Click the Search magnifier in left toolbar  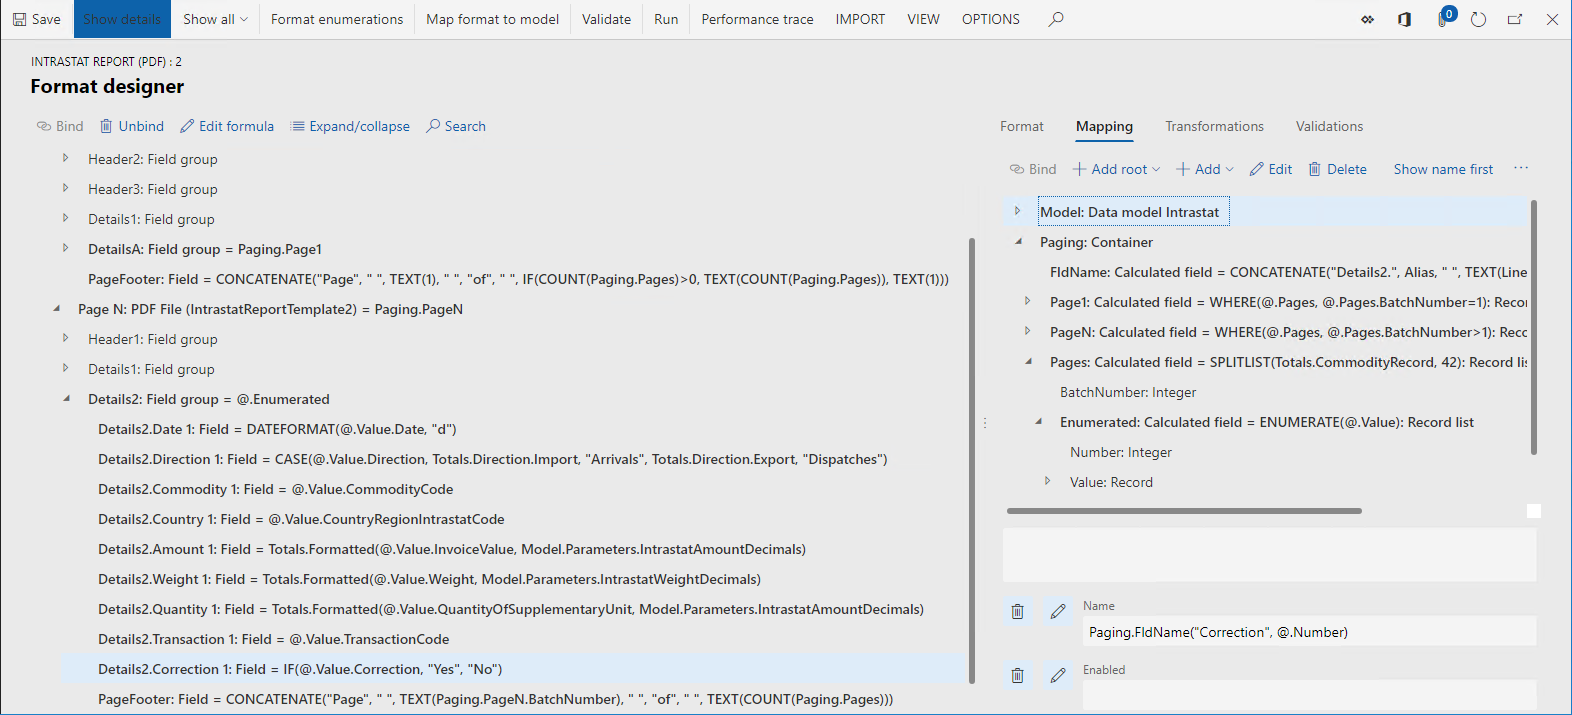(x=433, y=126)
